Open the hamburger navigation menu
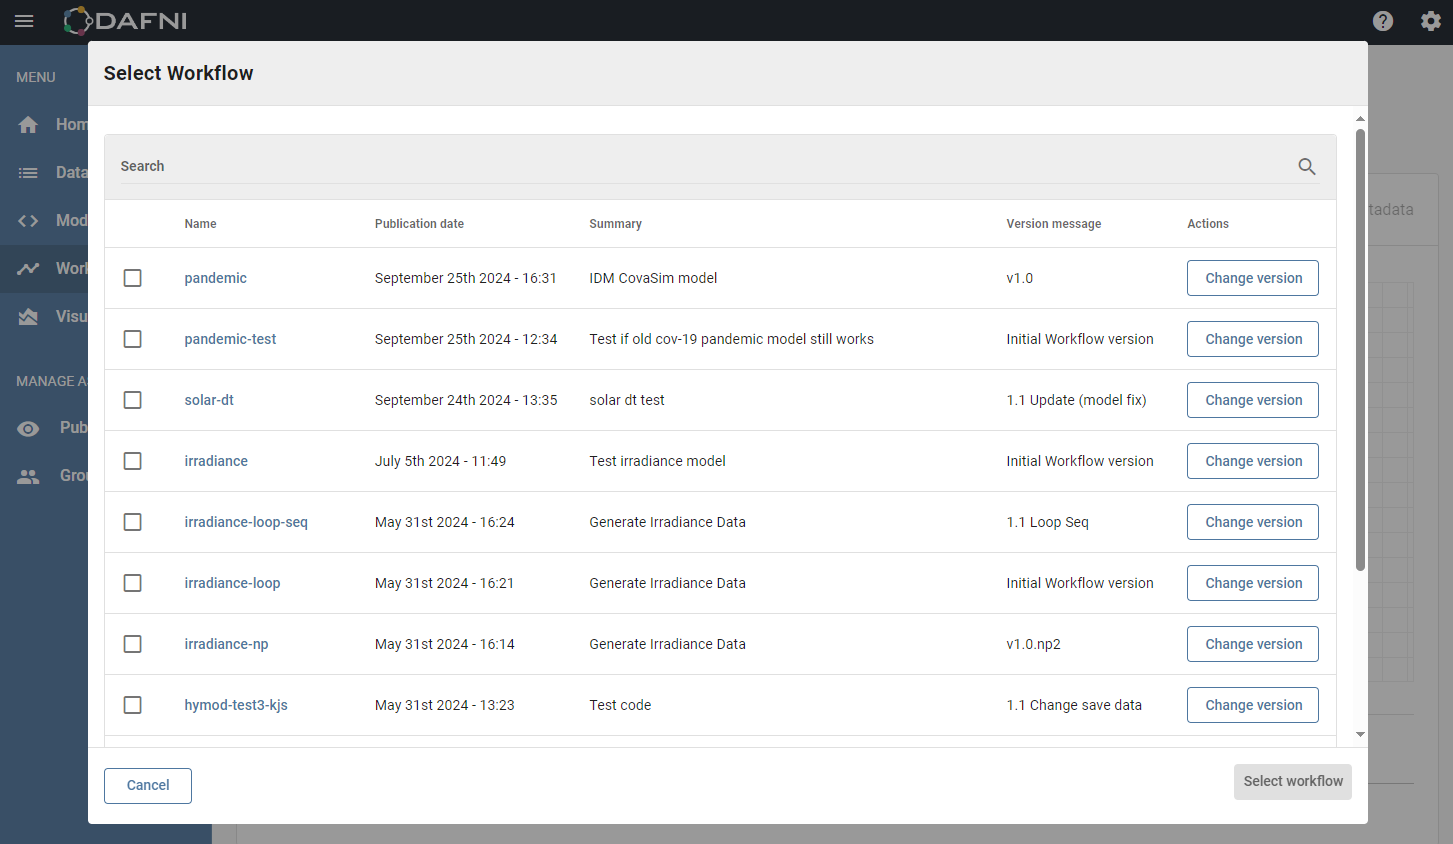The image size is (1453, 844). click(x=24, y=21)
